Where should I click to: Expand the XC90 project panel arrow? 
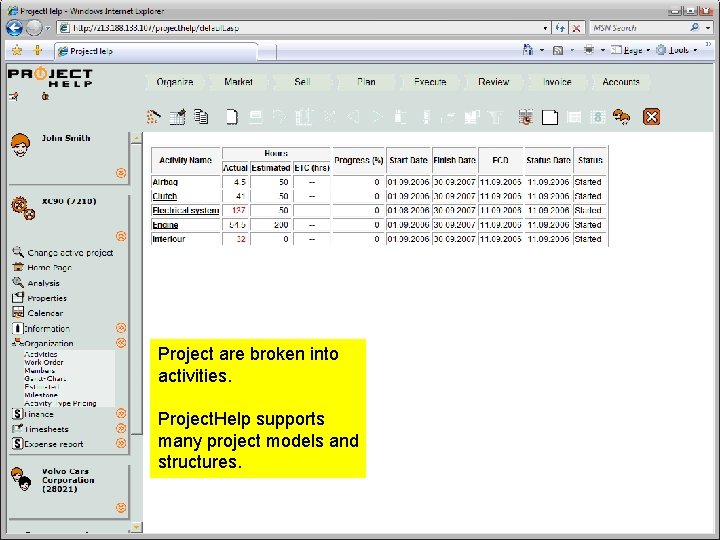[121, 236]
